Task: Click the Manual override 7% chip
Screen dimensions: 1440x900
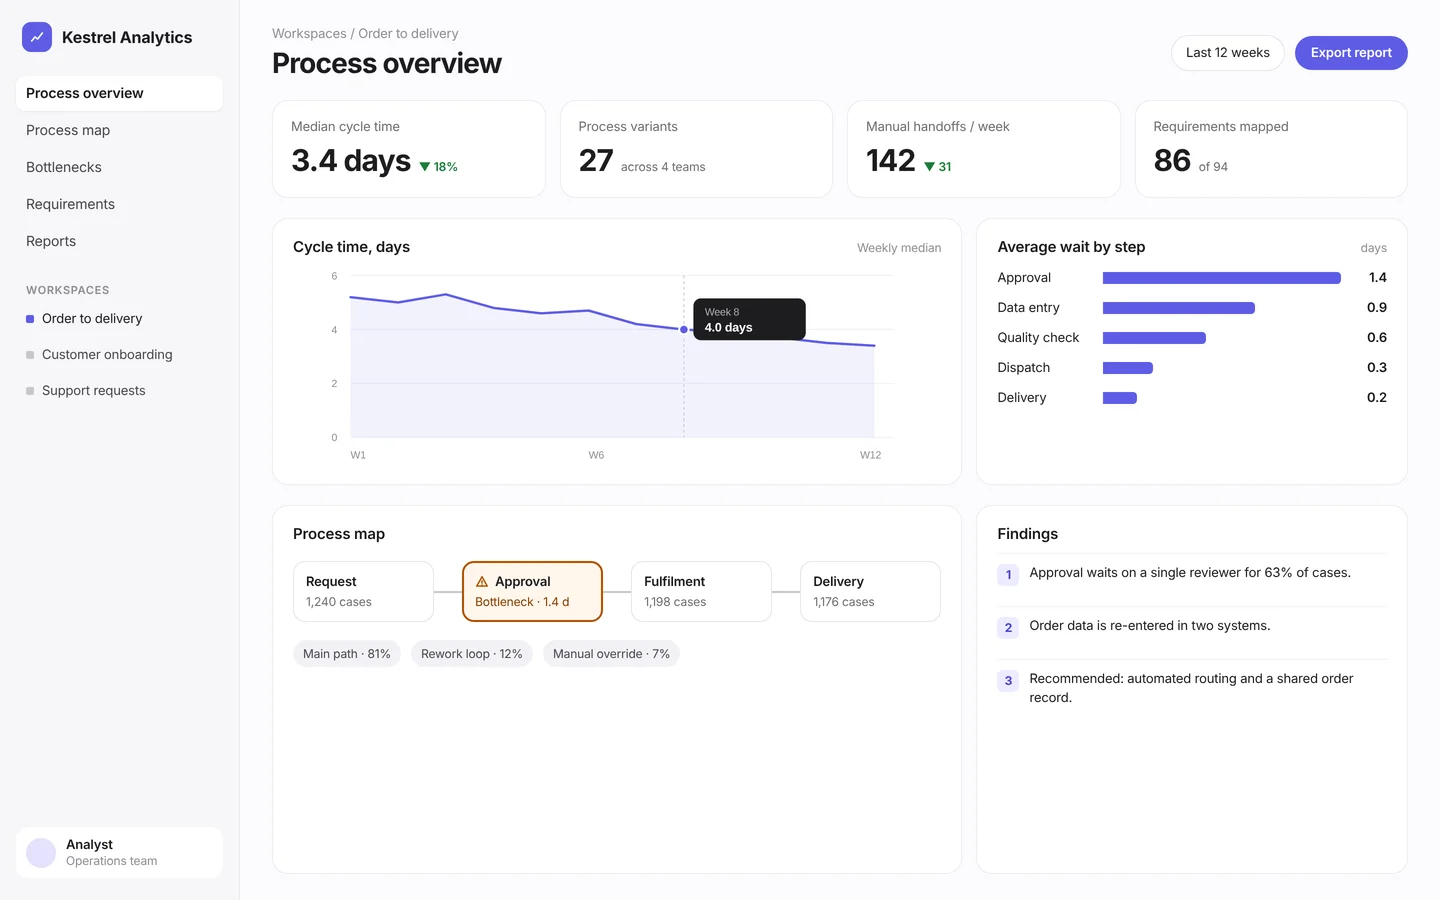Action: tap(611, 654)
